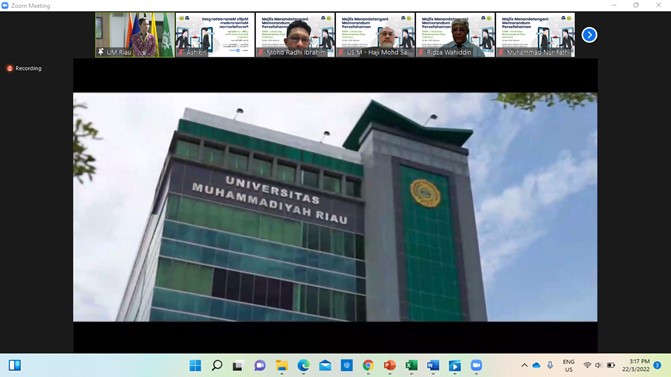671x377 pixels.
Task: Show next participants with the blue arrow
Action: 589,35
